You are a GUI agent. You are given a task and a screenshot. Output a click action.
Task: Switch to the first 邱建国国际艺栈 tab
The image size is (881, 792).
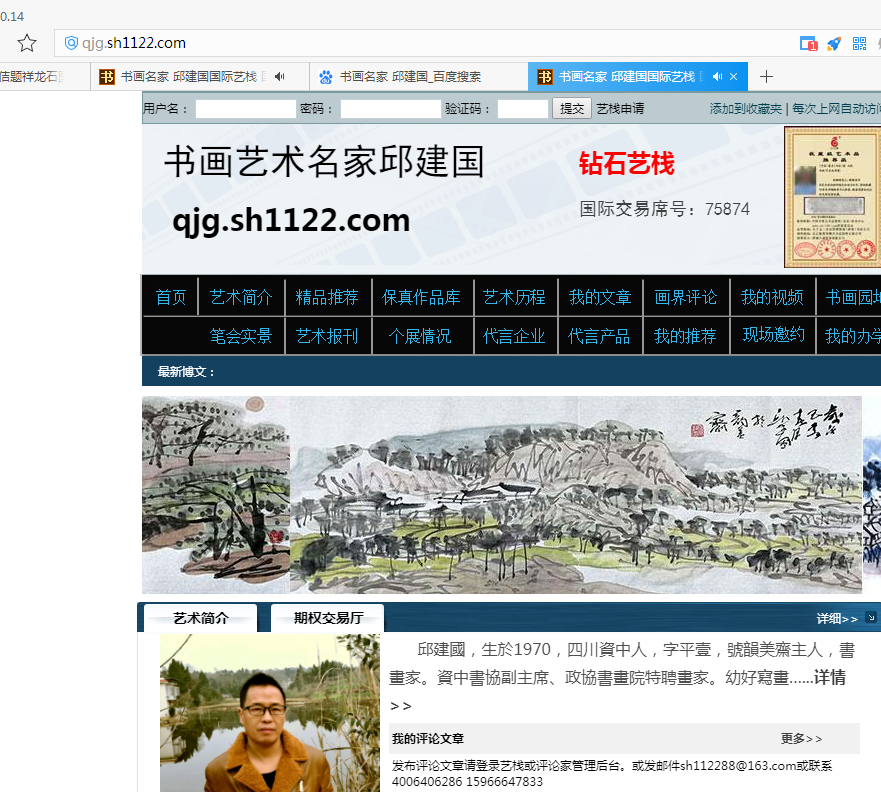coord(200,76)
